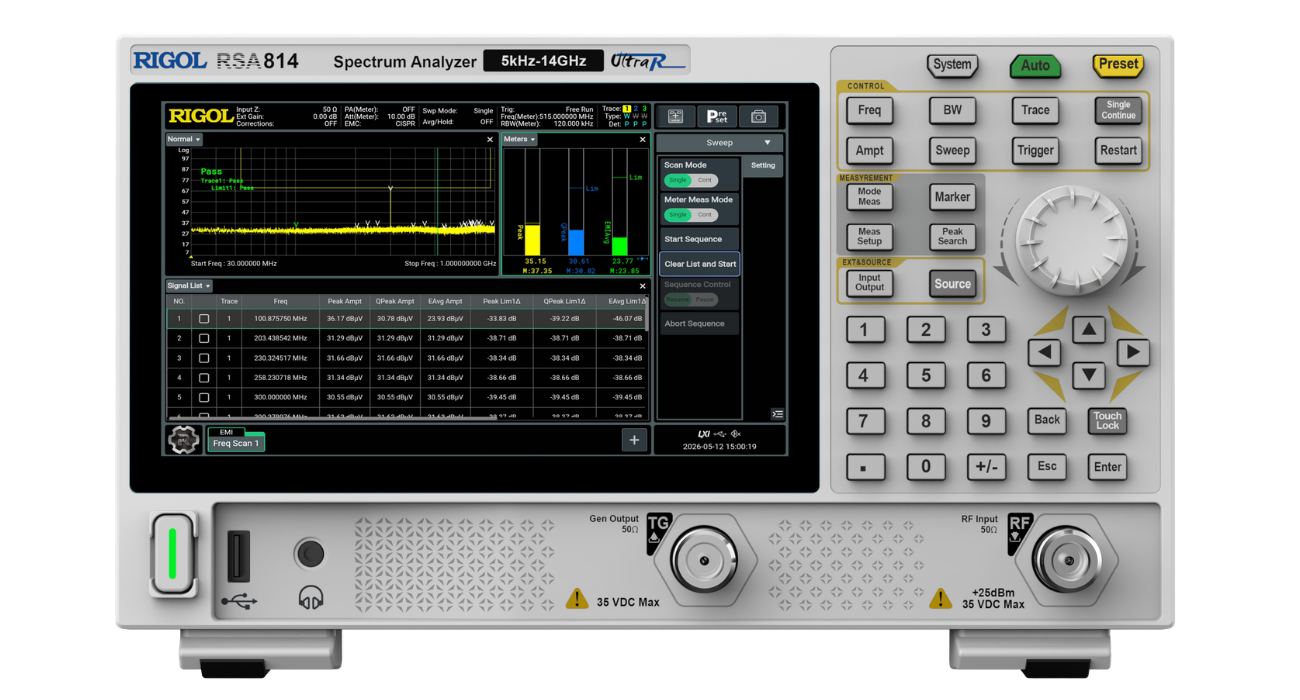The image size is (1300, 700).
Task: Hit the +/- sign key
Action: (986, 466)
